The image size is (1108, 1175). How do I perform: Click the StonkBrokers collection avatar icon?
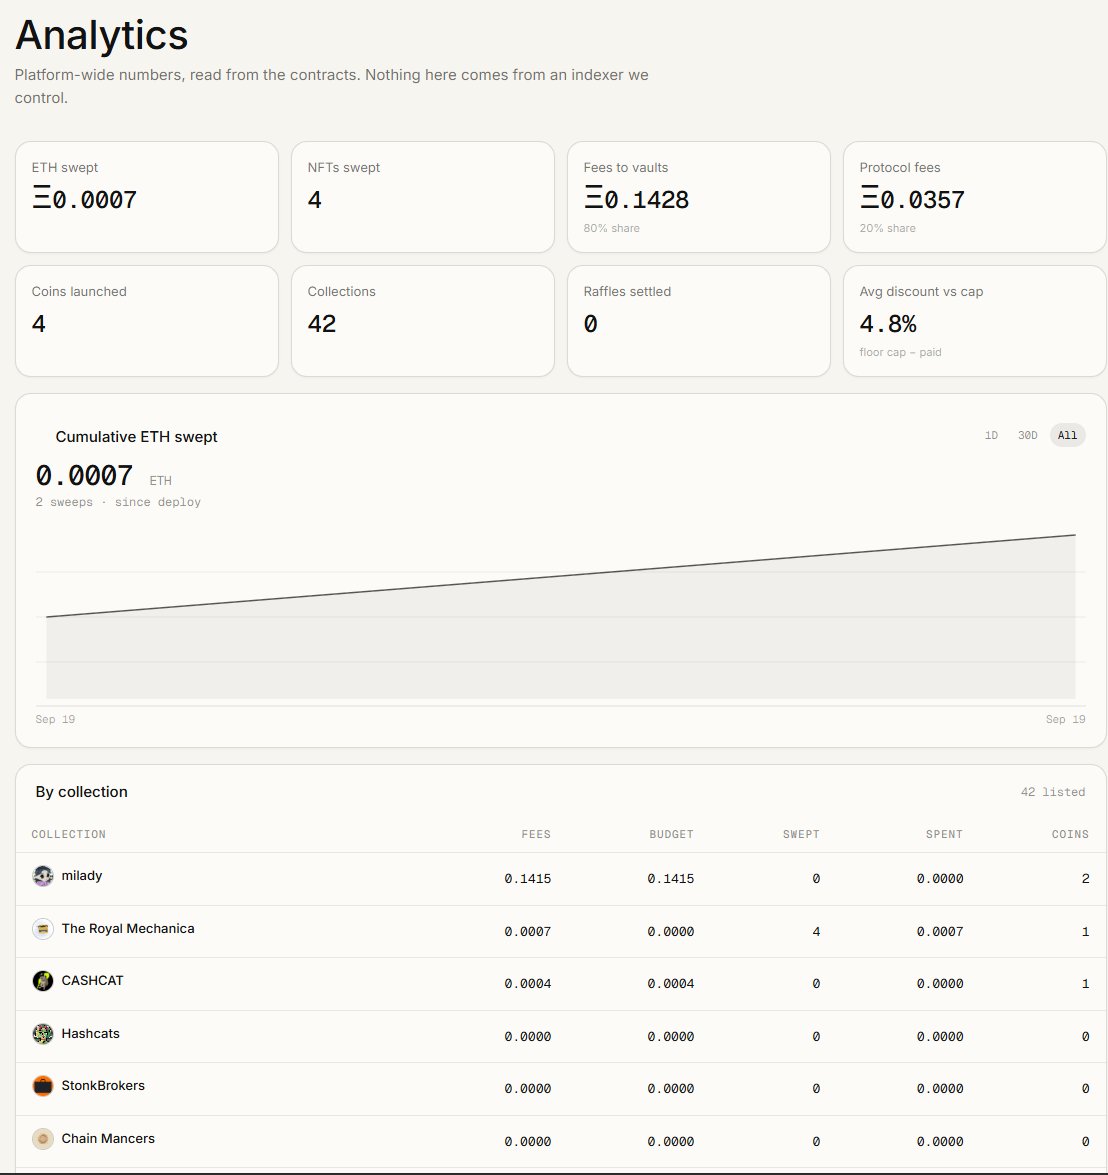click(43, 1086)
